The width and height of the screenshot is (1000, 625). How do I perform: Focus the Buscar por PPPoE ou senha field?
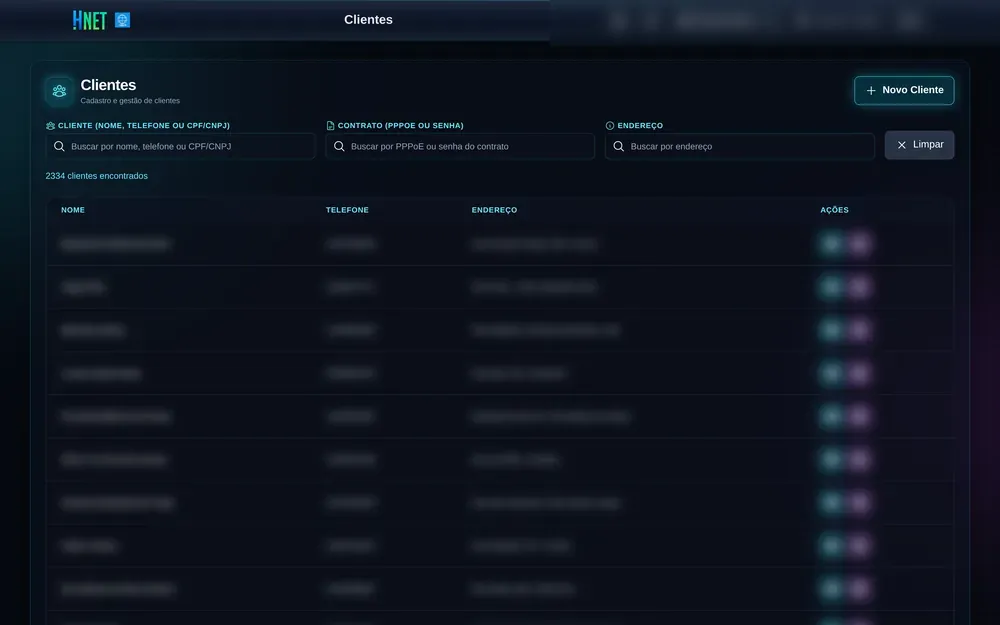[x=460, y=146]
